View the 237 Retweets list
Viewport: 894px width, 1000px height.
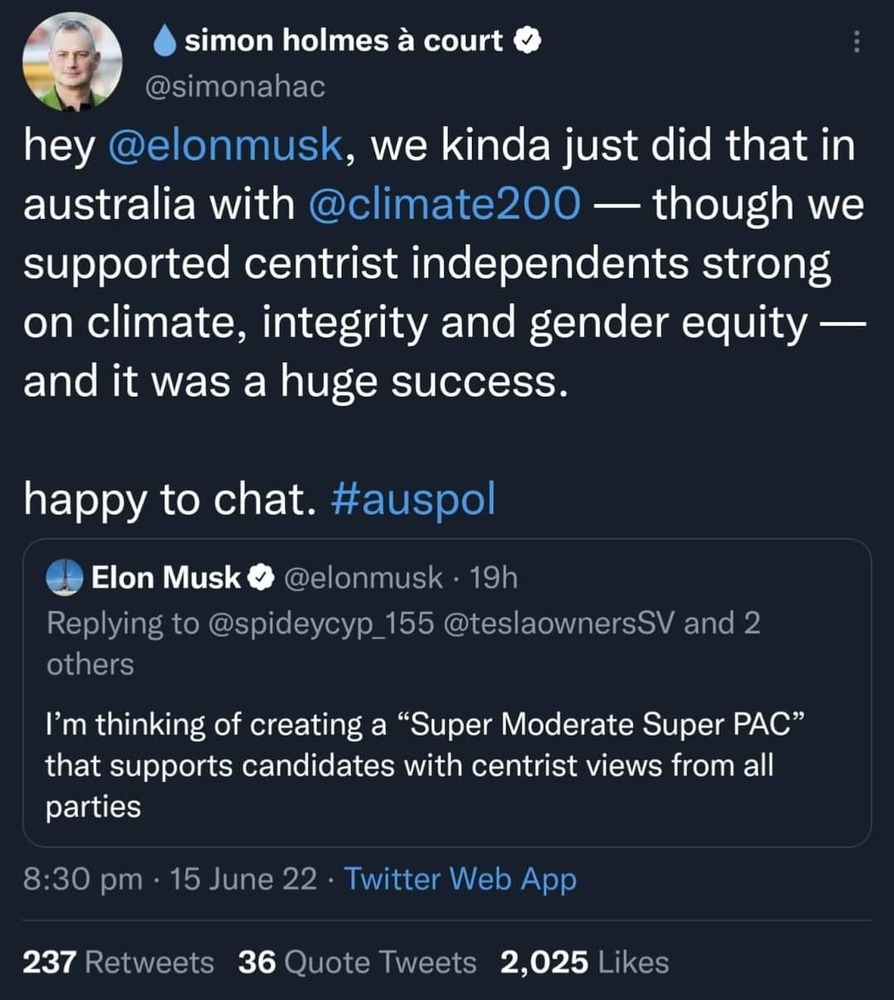(118, 962)
